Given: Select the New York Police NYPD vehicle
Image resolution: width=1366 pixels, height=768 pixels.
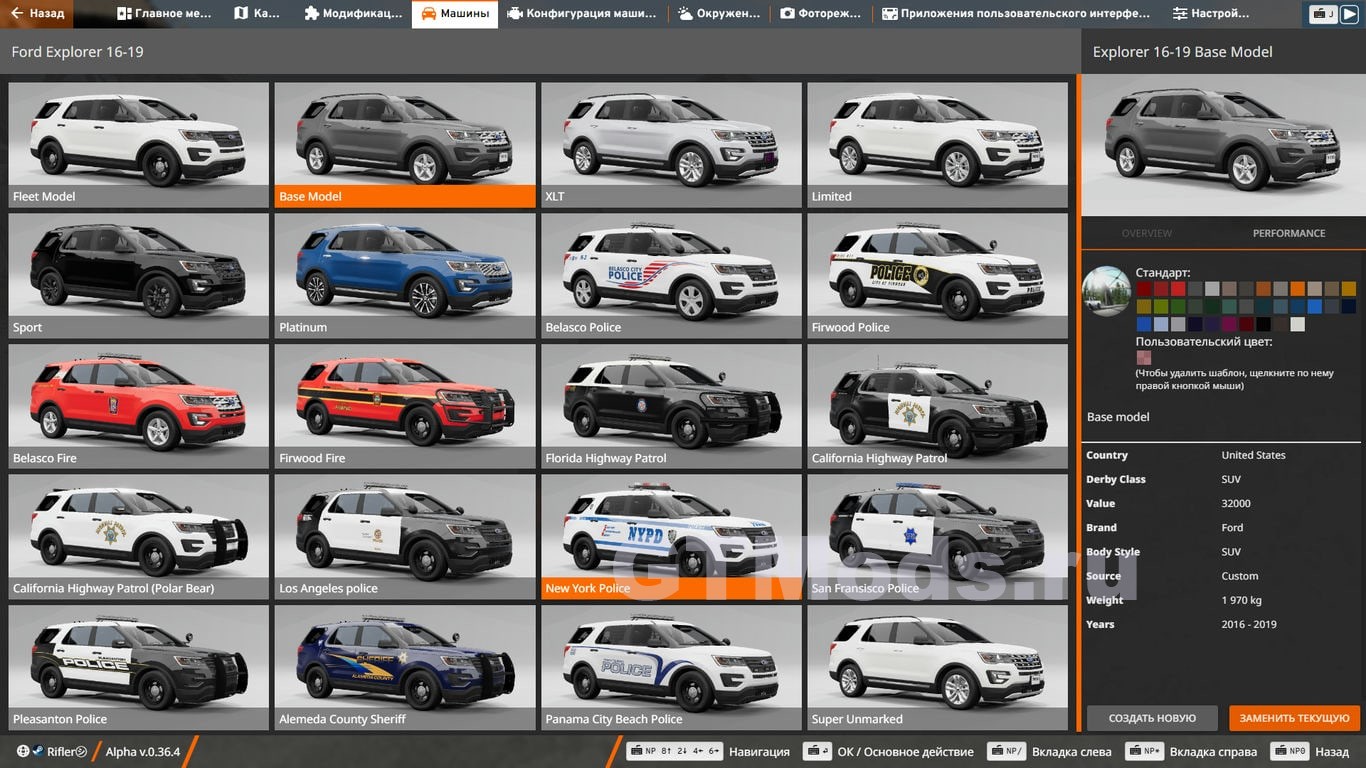Looking at the screenshot, I should 671,537.
